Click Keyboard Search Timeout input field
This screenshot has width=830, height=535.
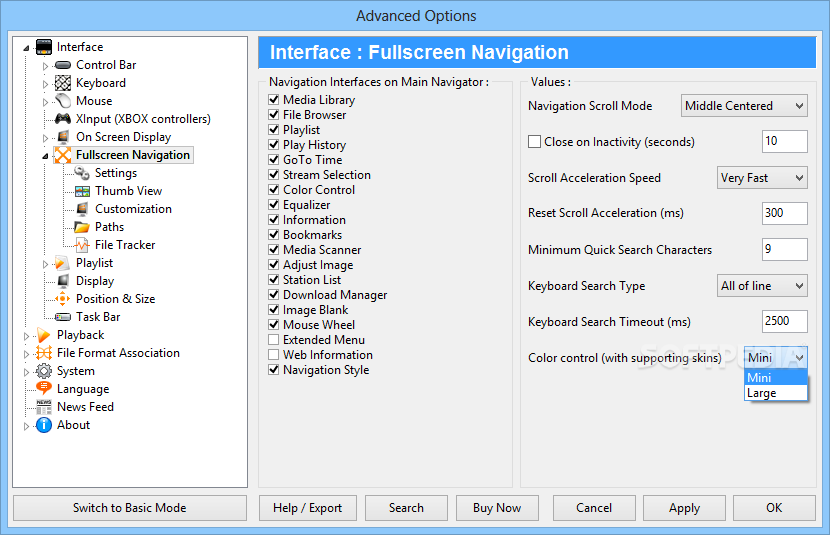tap(784, 321)
